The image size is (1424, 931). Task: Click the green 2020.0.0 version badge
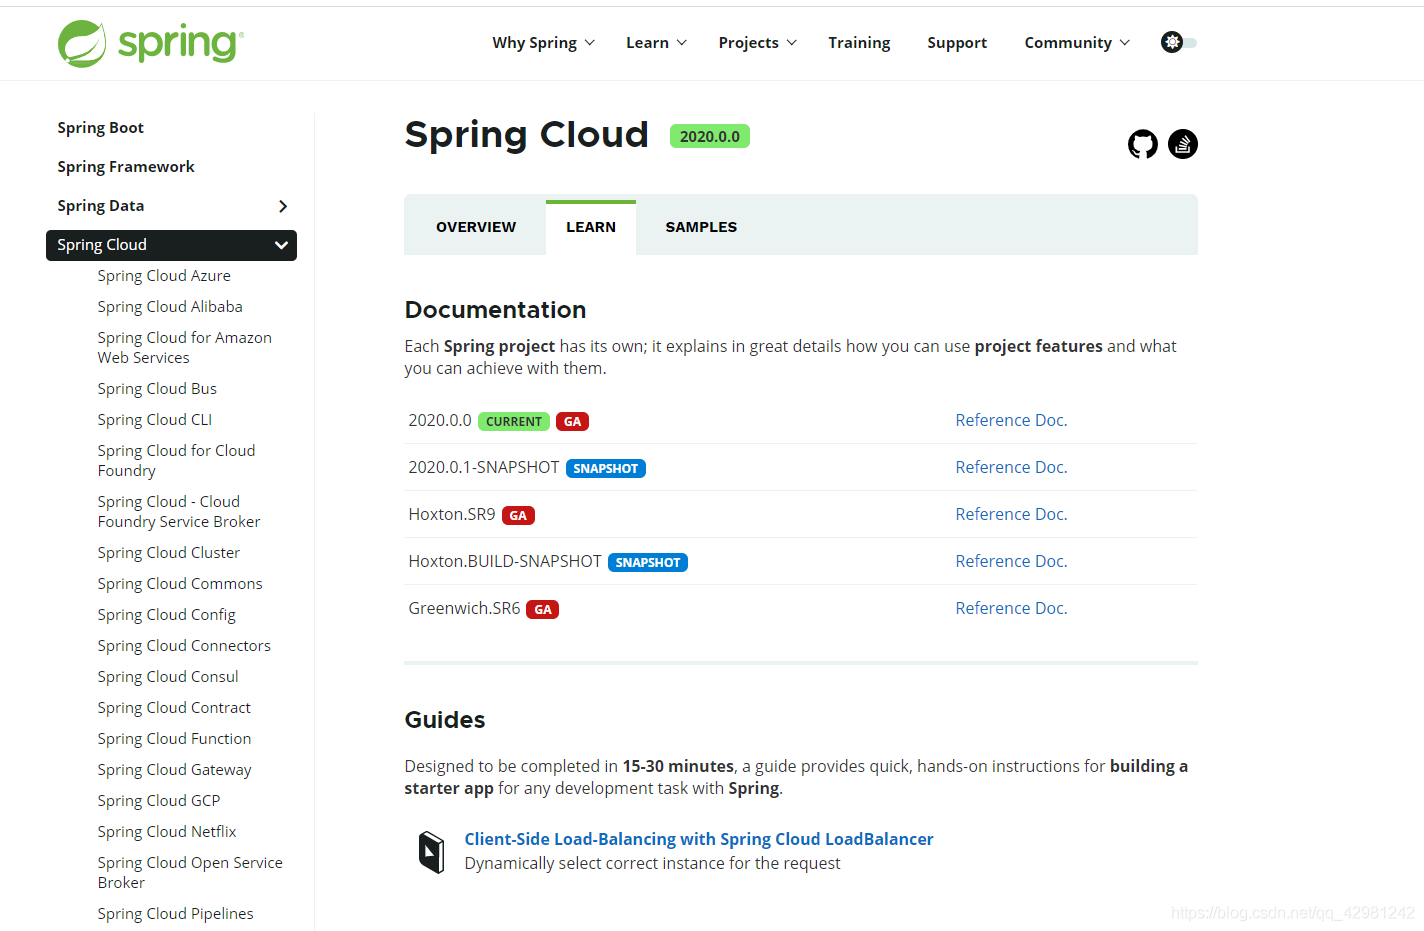pos(709,135)
